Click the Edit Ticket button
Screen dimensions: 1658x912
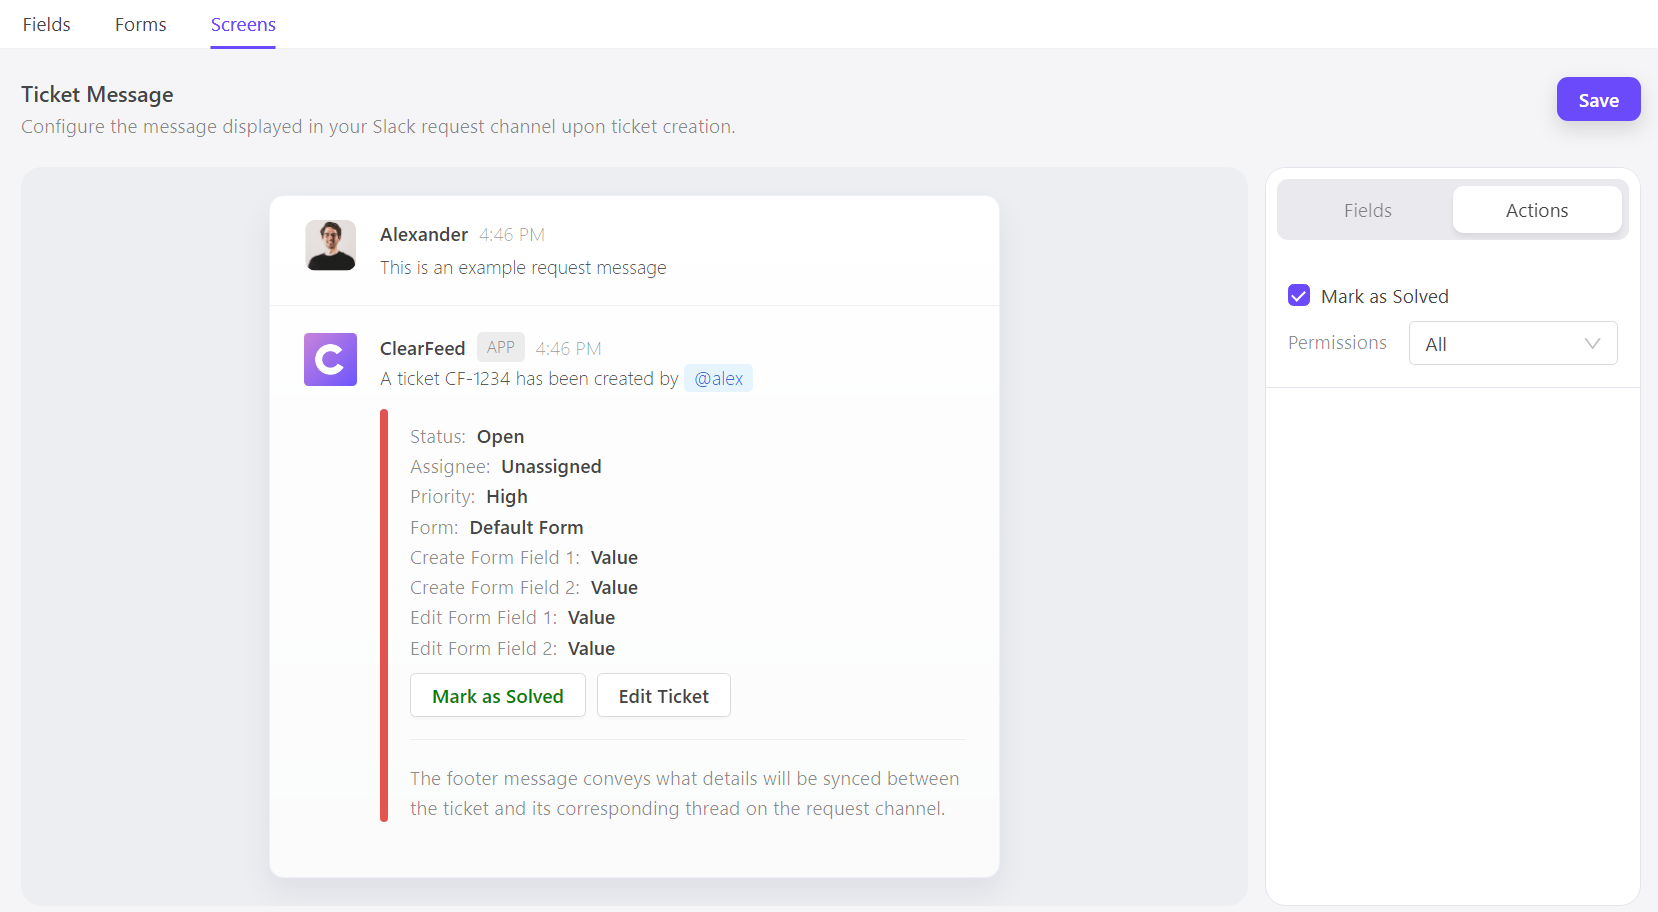click(x=663, y=696)
